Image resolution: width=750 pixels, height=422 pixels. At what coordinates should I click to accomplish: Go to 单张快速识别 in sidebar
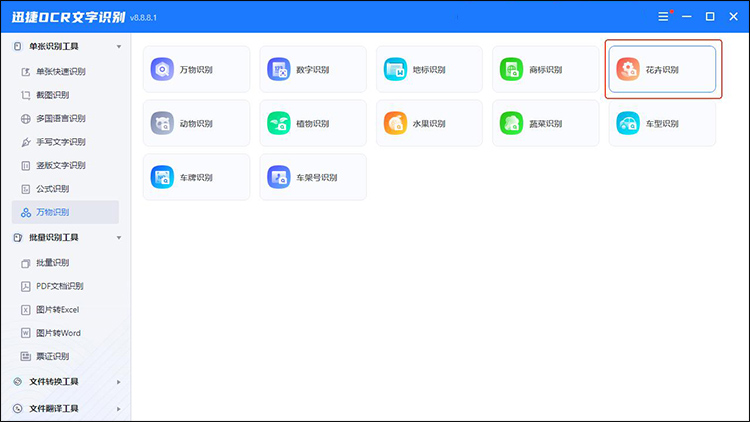click(x=60, y=71)
